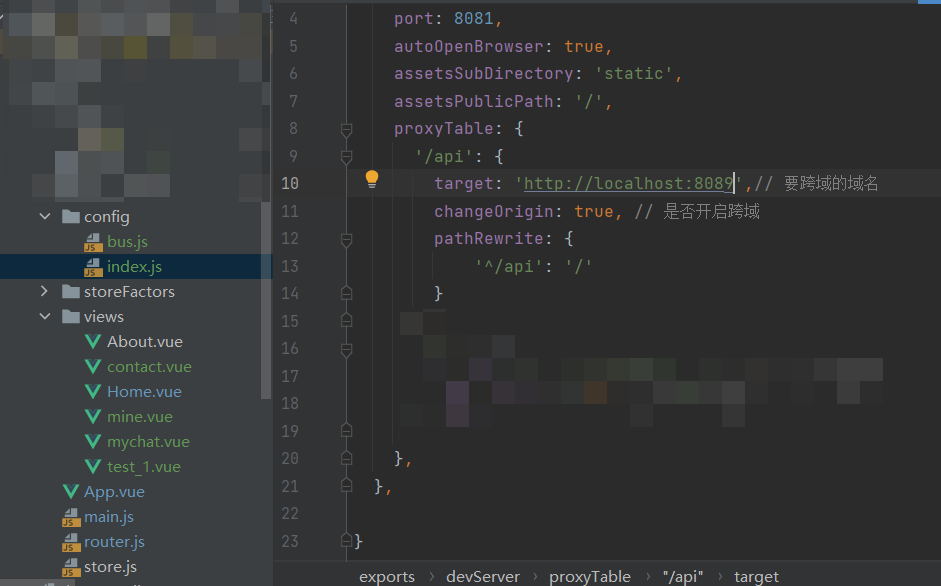The height and width of the screenshot is (586, 941).
Task: Click the Vue icon beside Home.vue
Action: click(x=93, y=391)
